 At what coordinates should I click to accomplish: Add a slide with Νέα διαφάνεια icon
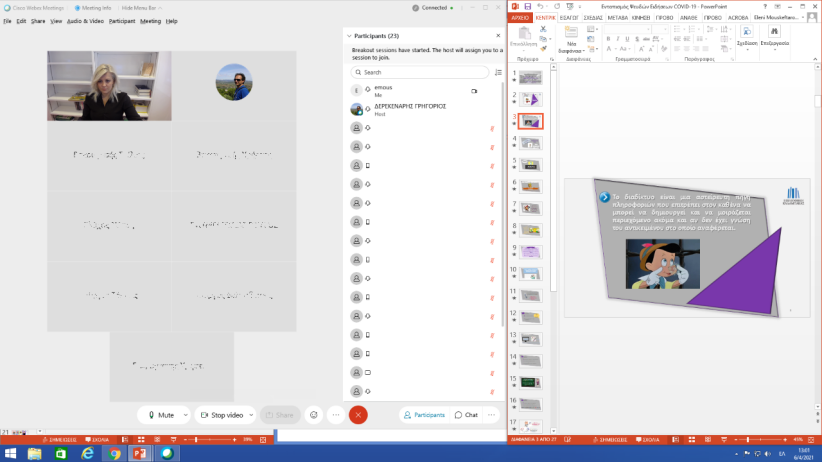click(571, 33)
